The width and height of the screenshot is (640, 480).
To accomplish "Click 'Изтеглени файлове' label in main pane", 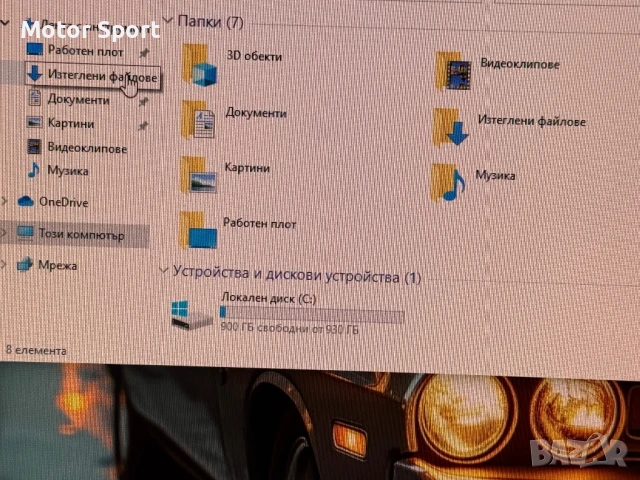I will 532,120.
